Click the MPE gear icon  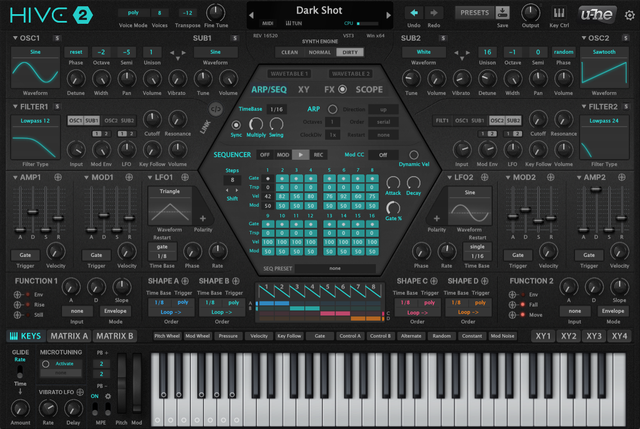pos(108,396)
